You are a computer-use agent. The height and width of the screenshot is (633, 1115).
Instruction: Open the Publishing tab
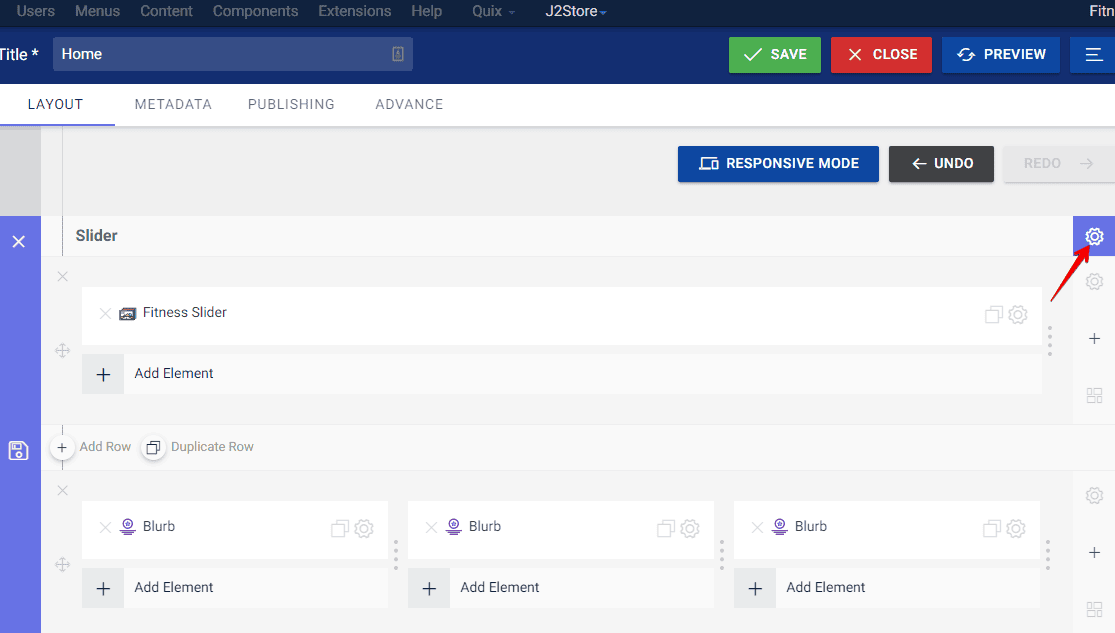(x=291, y=104)
